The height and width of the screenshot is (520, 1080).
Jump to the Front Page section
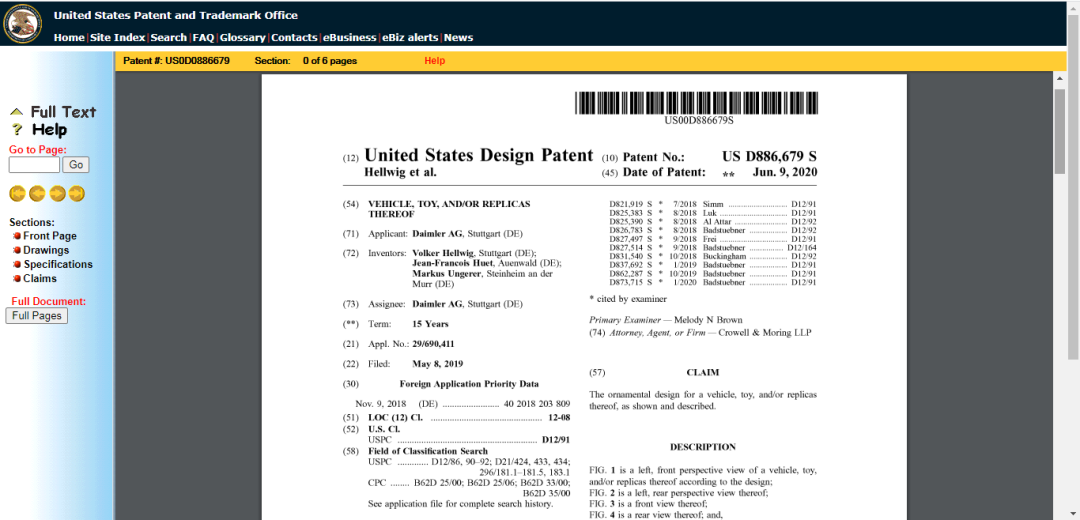(50, 236)
